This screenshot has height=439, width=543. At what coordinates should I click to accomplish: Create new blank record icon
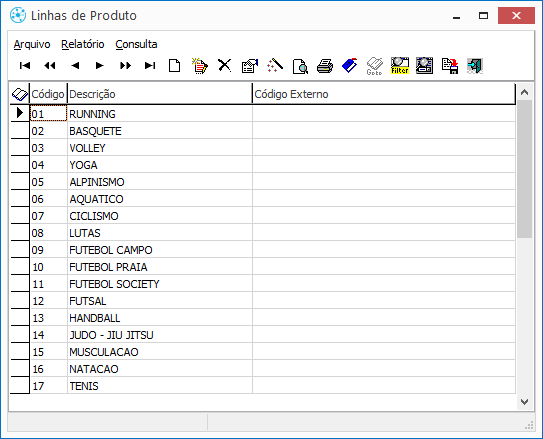click(175, 65)
